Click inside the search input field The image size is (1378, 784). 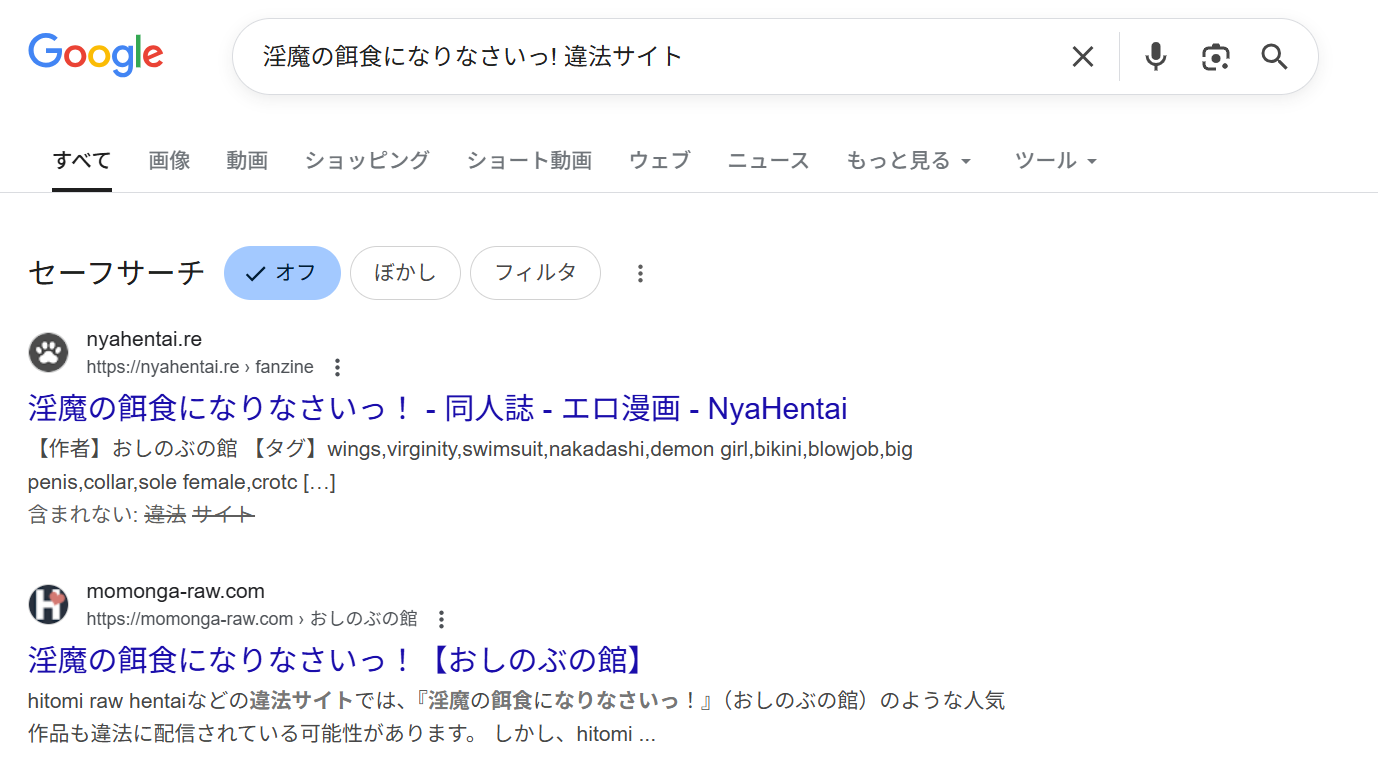(x=650, y=57)
